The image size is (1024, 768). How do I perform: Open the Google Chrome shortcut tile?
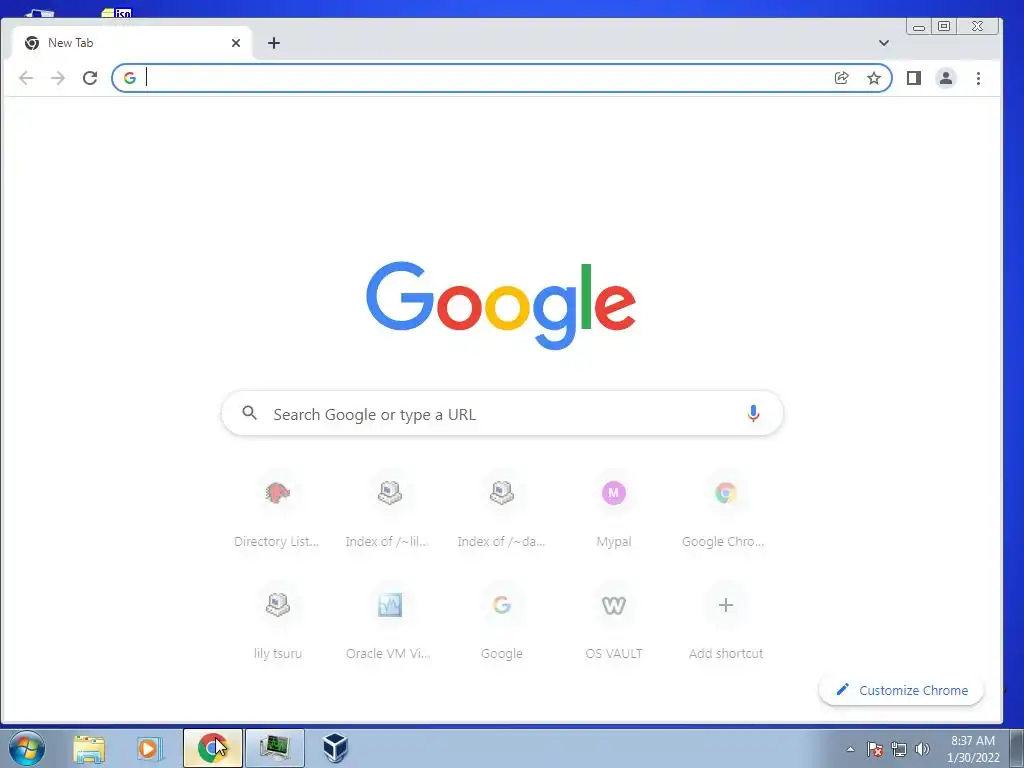726,511
